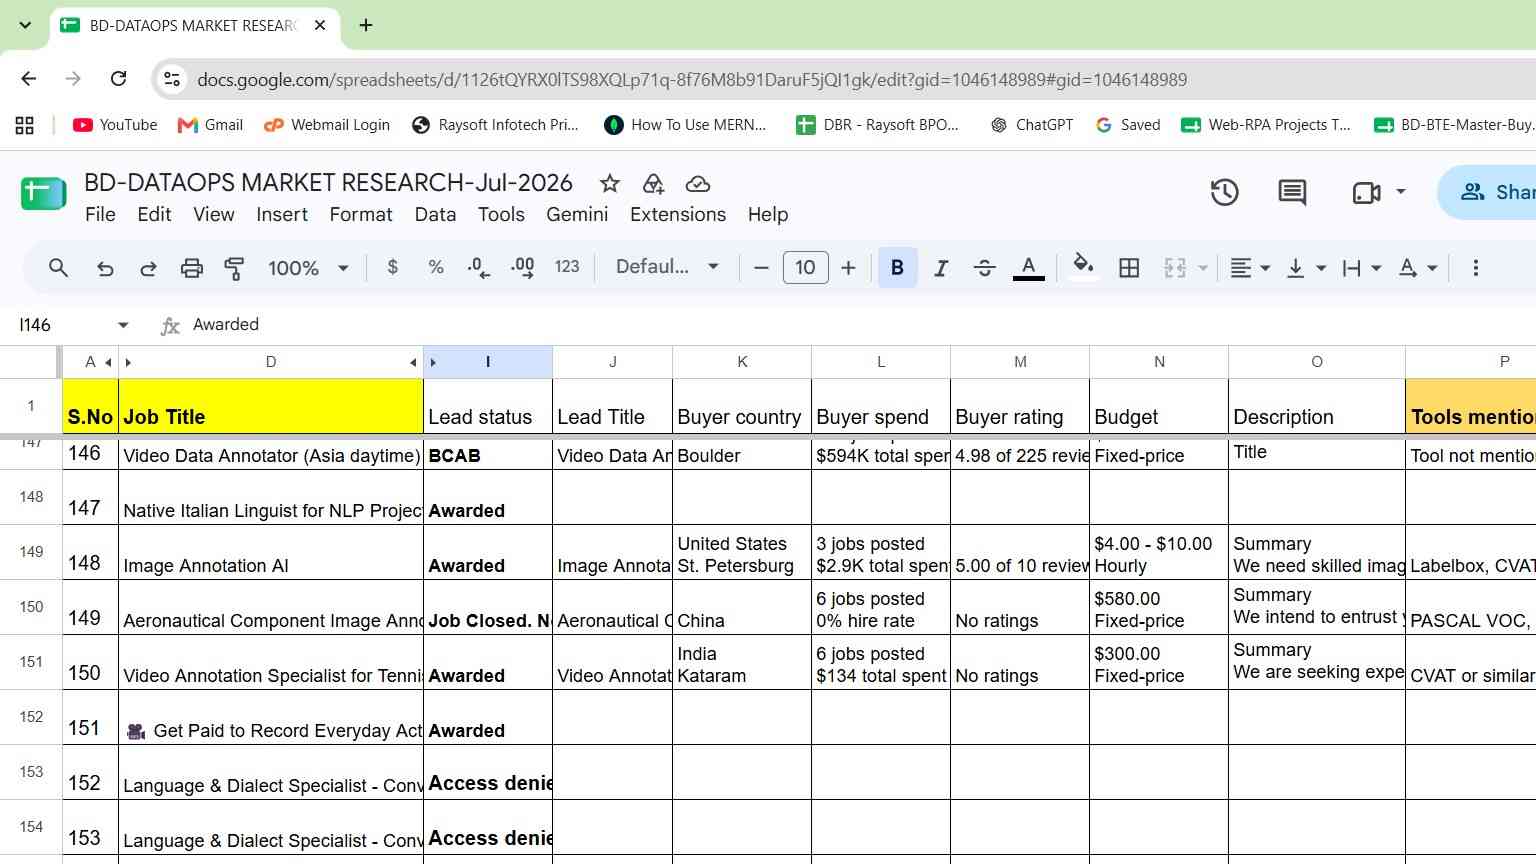The width and height of the screenshot is (1536, 864).
Task: Open the Gmail bookmark
Action: (210, 125)
